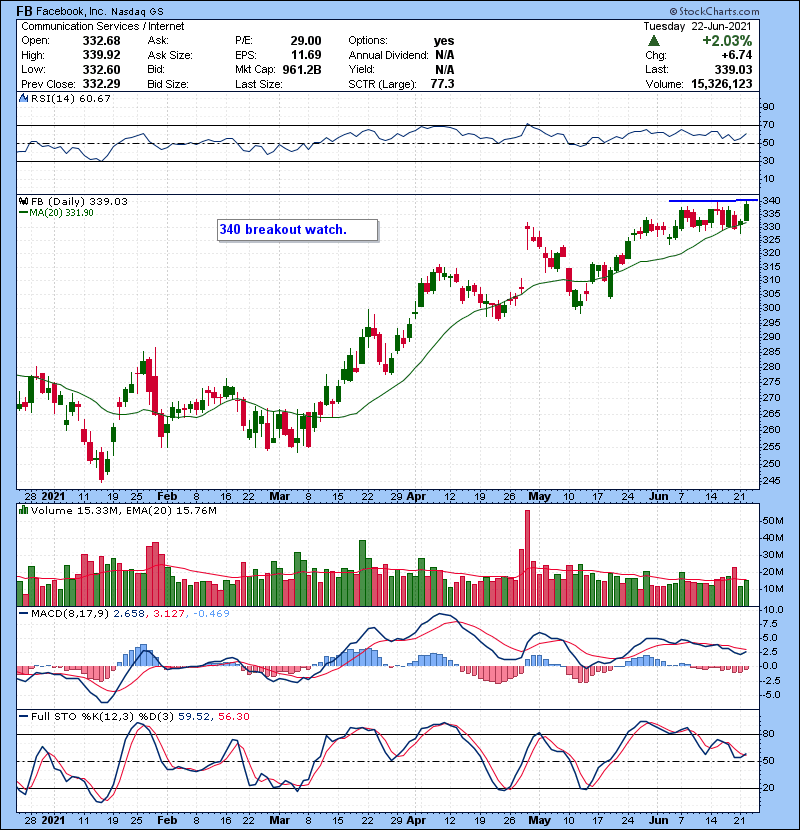
Task: Select the "340 breakout watch." annotation box
Action: pos(298,230)
